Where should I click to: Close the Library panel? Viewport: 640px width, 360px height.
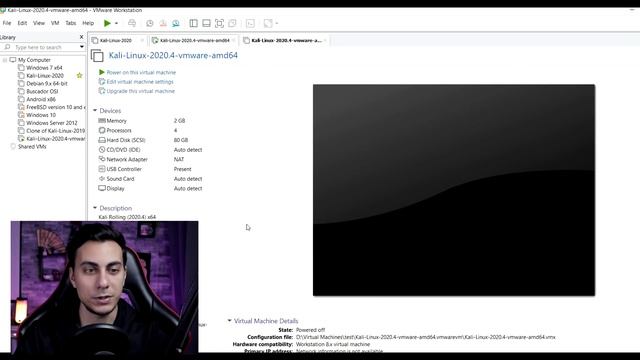(x=81, y=37)
